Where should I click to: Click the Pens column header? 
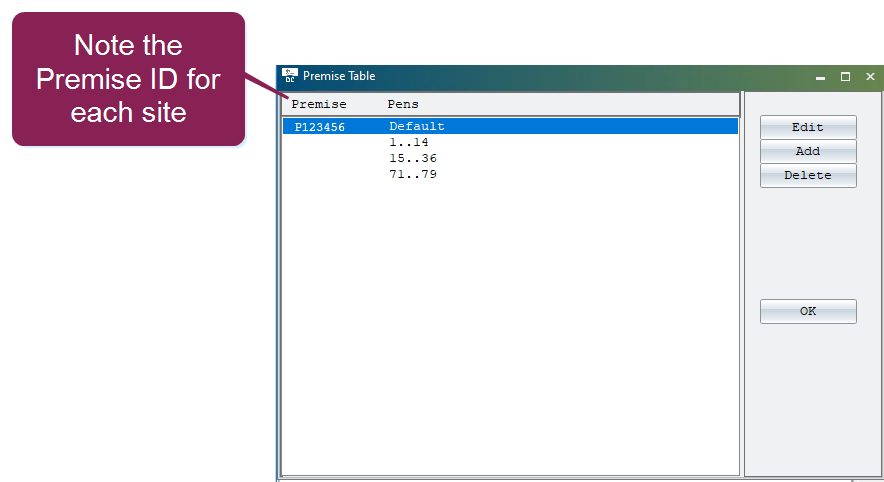[x=403, y=104]
